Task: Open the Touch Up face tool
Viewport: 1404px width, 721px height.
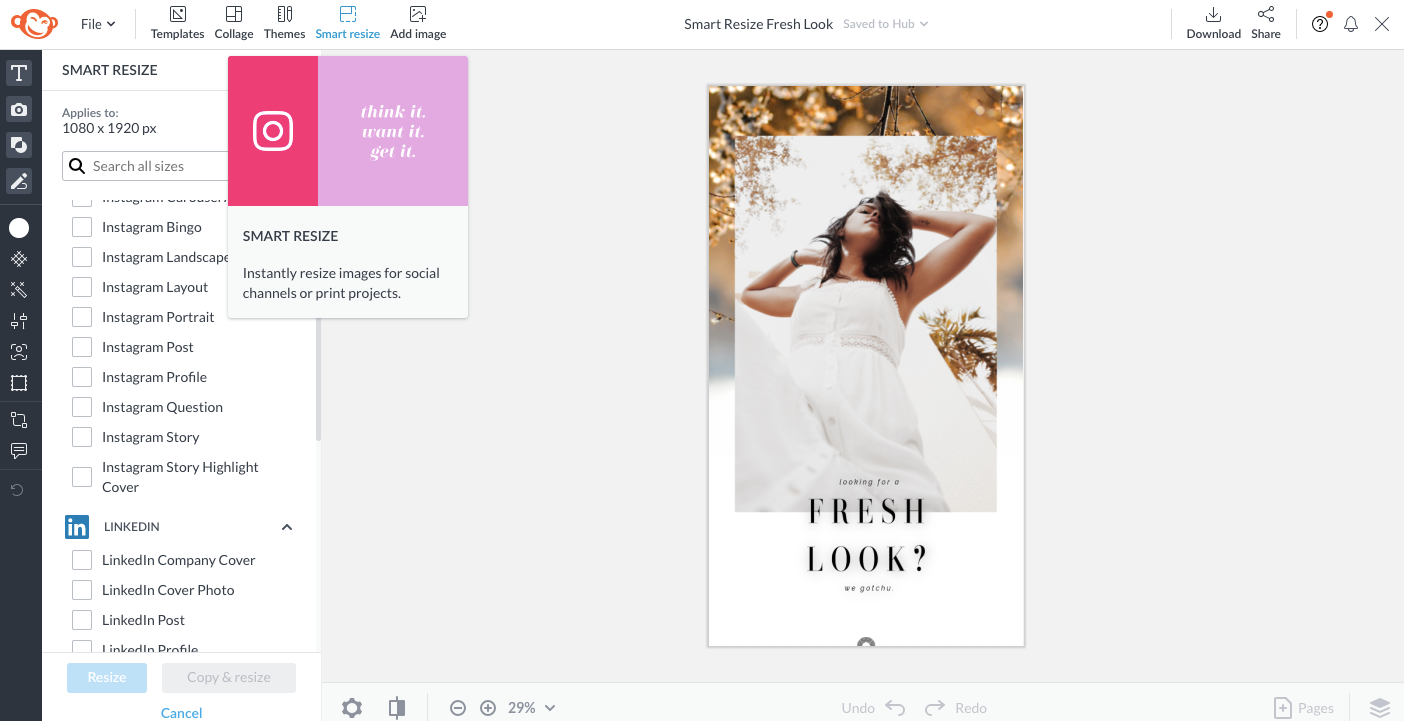Action: click(19, 352)
